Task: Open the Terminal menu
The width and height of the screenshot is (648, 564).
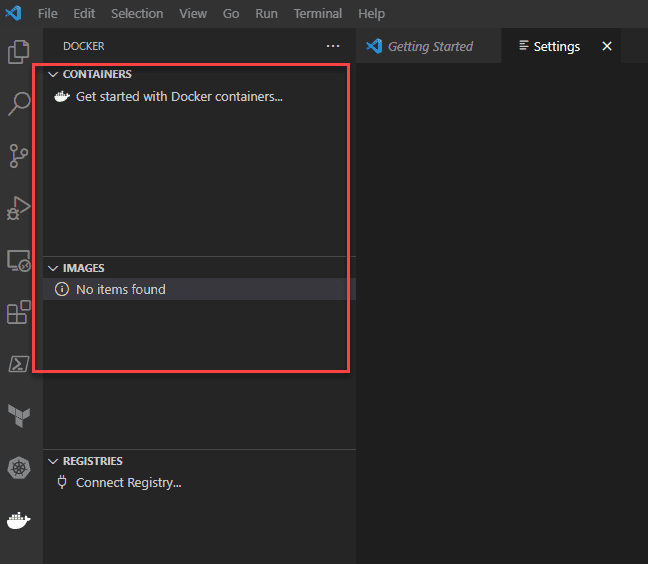Action: tap(318, 14)
